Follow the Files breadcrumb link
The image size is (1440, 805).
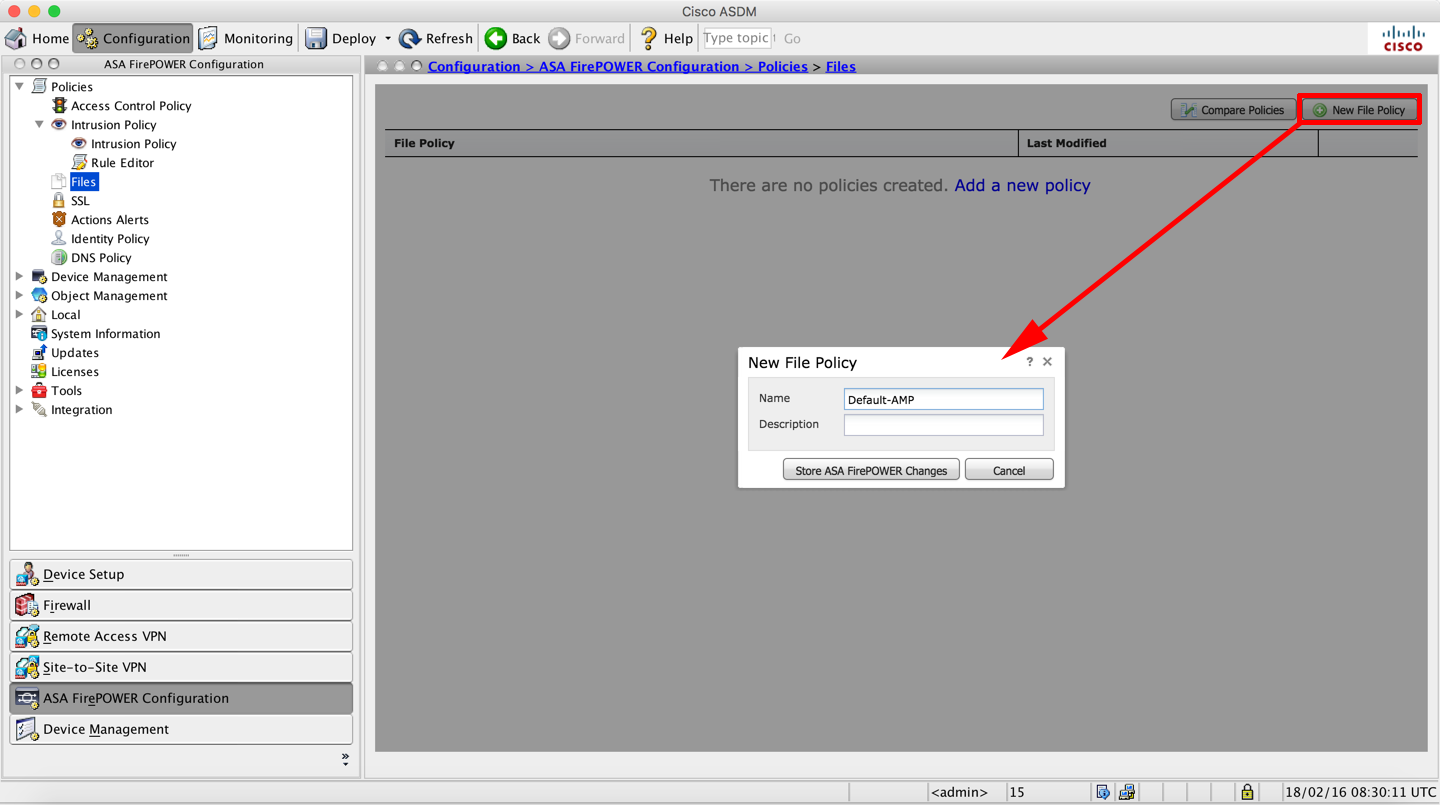[840, 66]
